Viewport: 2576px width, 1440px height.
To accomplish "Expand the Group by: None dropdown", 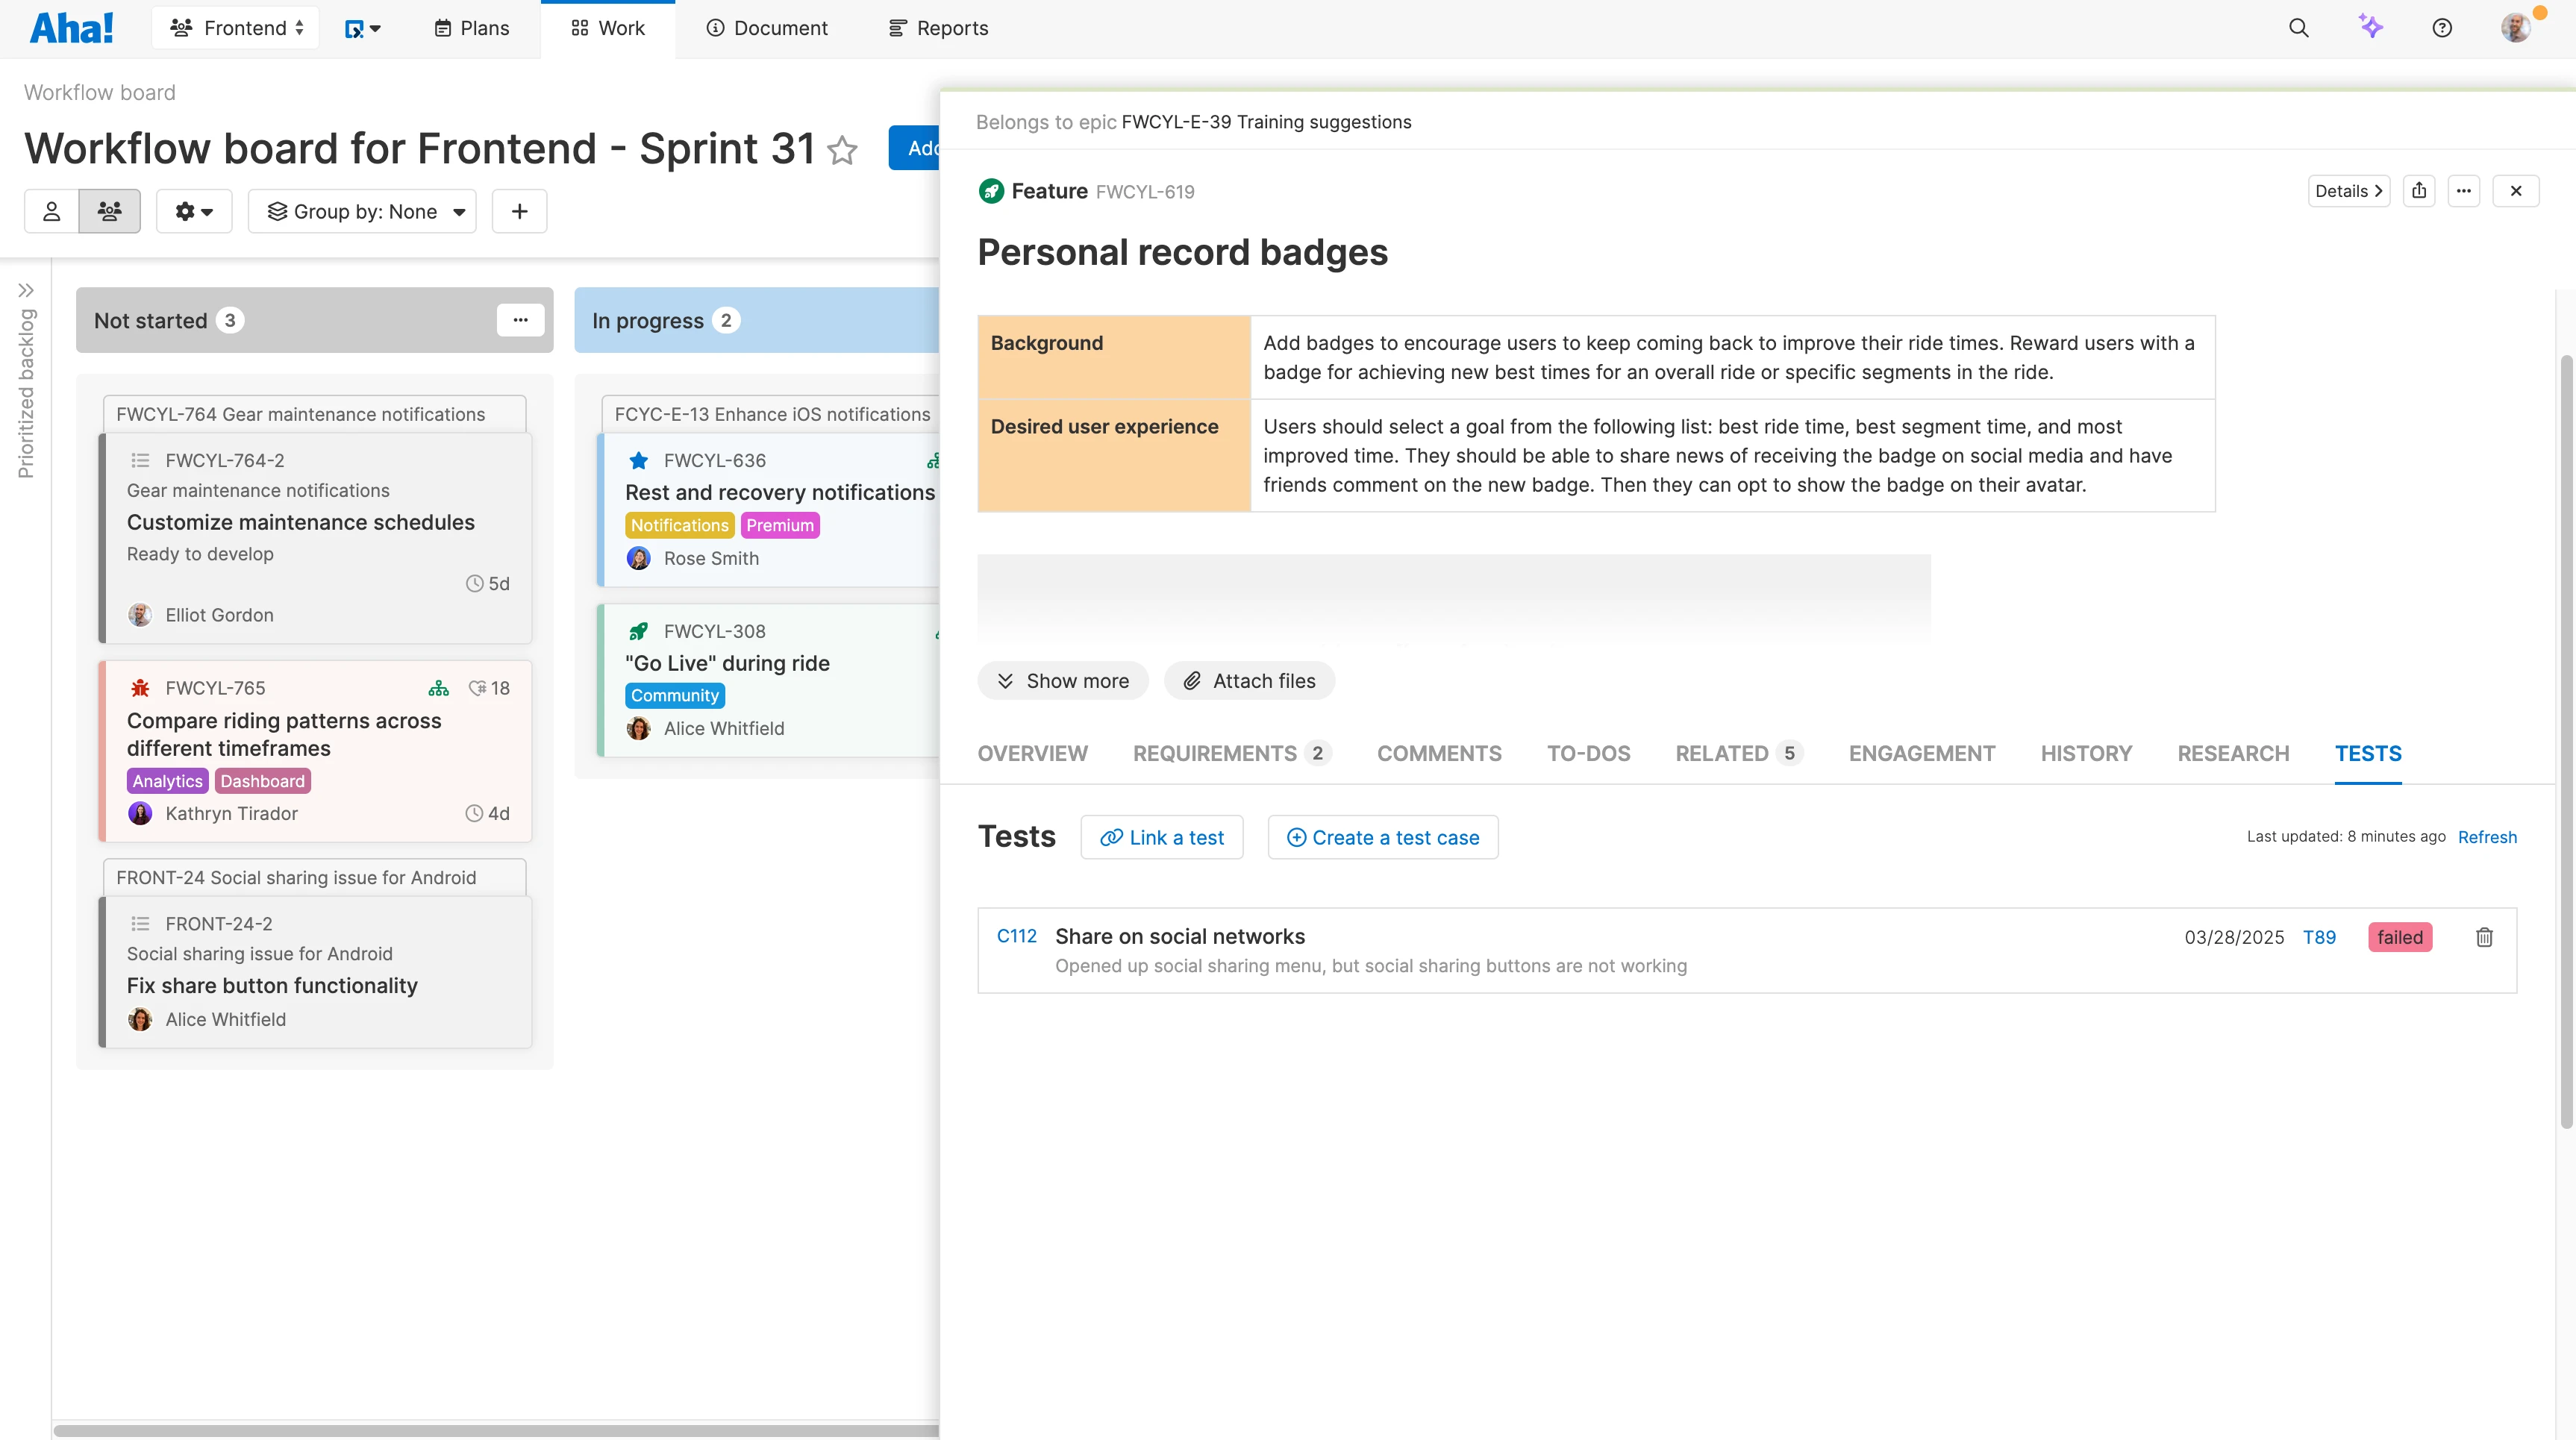I will tap(362, 211).
